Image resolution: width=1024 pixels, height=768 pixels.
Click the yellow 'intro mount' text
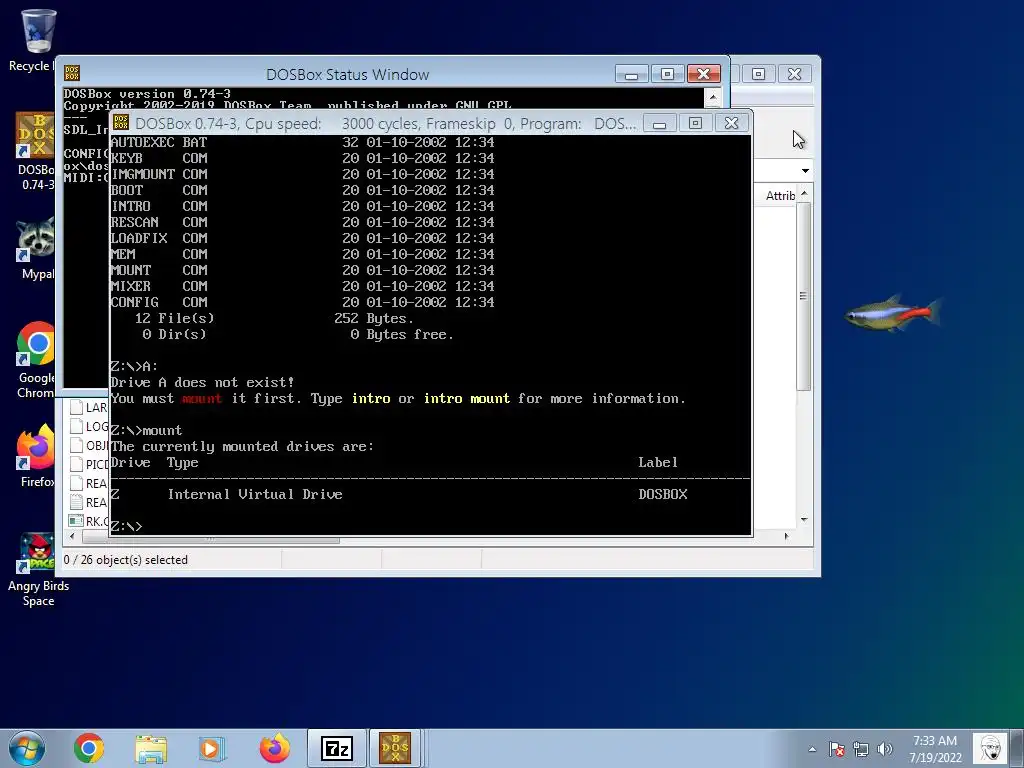(x=467, y=398)
